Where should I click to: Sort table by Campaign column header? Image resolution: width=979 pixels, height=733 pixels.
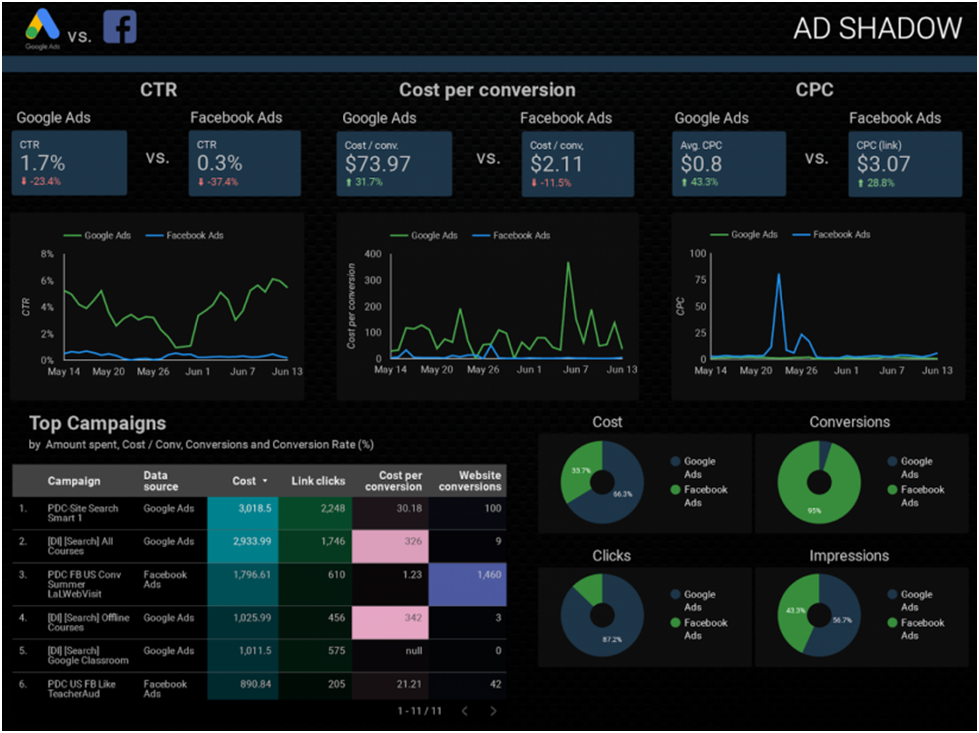coord(74,481)
